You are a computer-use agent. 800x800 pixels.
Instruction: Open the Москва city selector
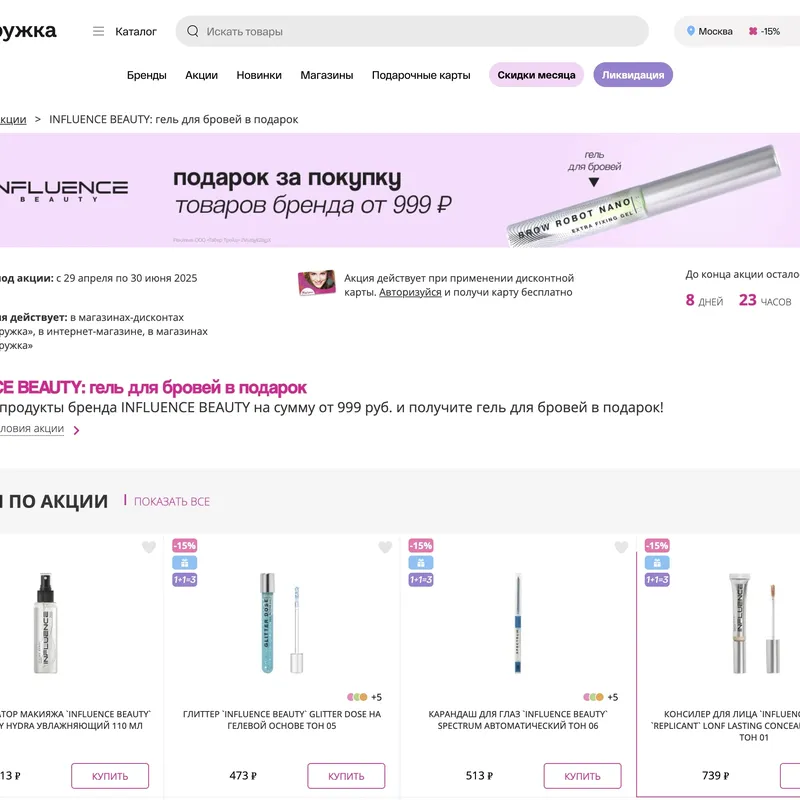709,31
